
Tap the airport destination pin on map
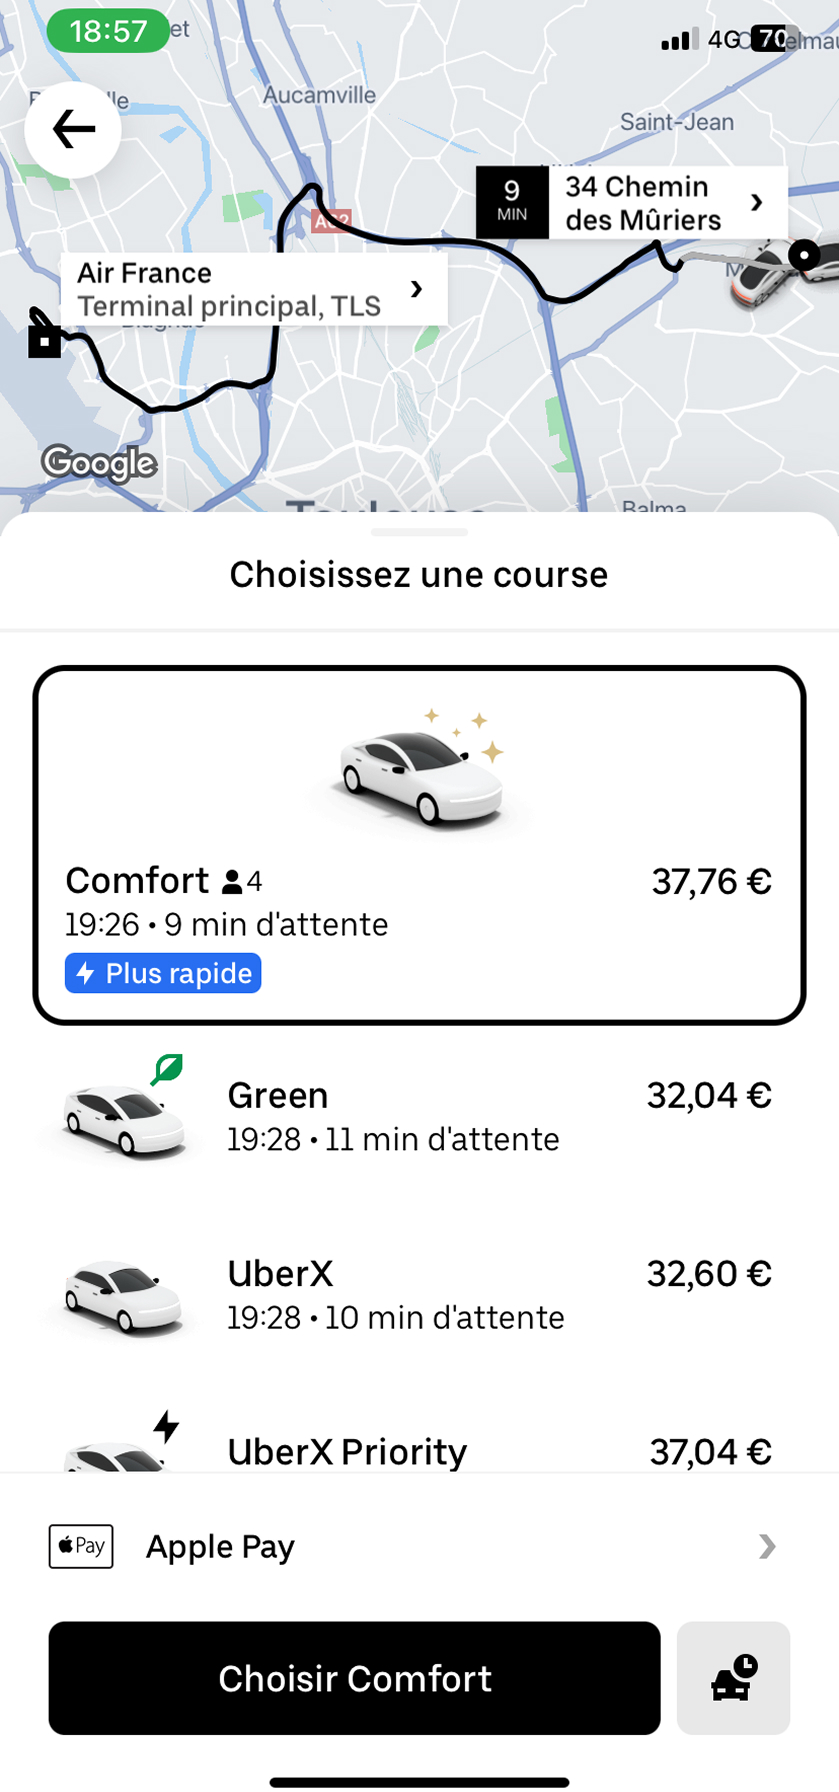coord(43,335)
